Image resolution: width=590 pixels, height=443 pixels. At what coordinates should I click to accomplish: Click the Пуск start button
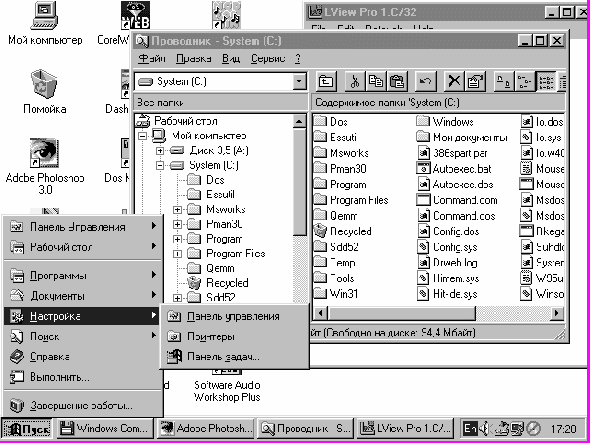27,429
